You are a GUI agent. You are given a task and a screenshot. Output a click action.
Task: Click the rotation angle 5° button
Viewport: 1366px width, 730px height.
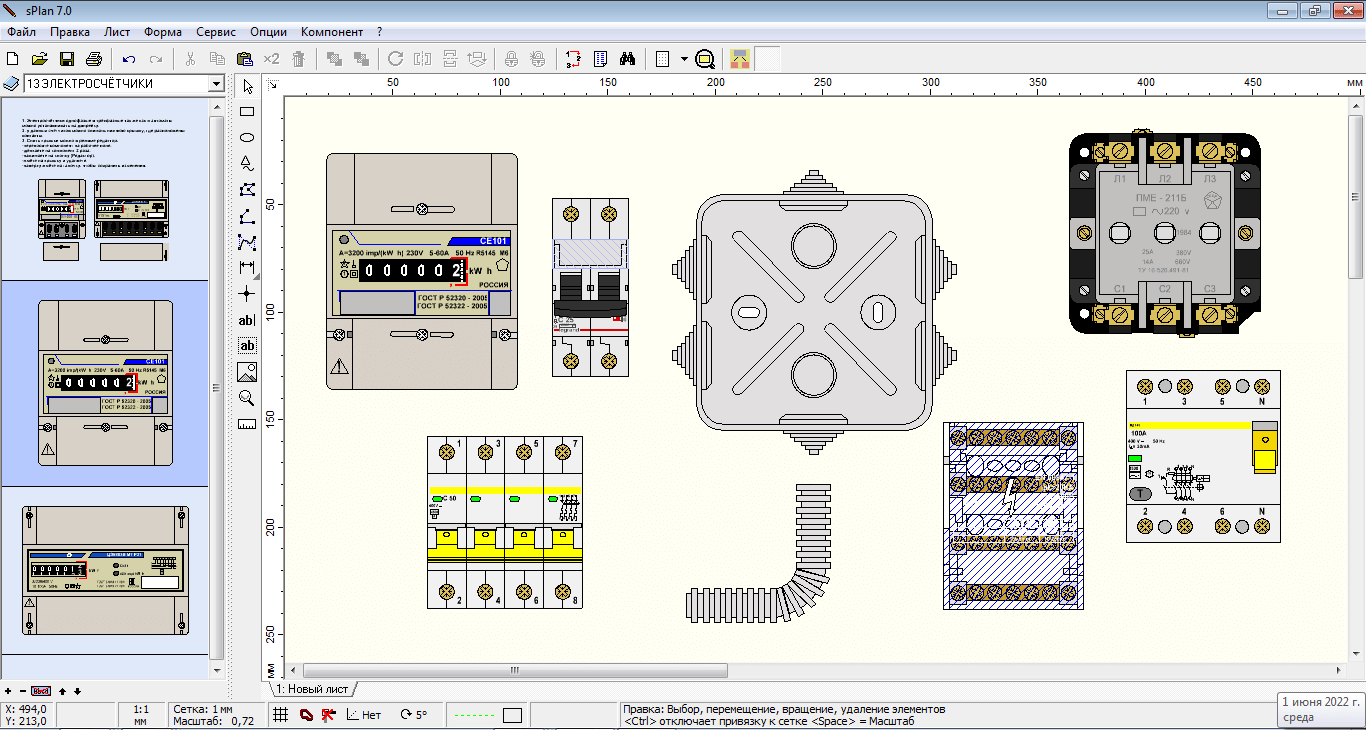413,715
